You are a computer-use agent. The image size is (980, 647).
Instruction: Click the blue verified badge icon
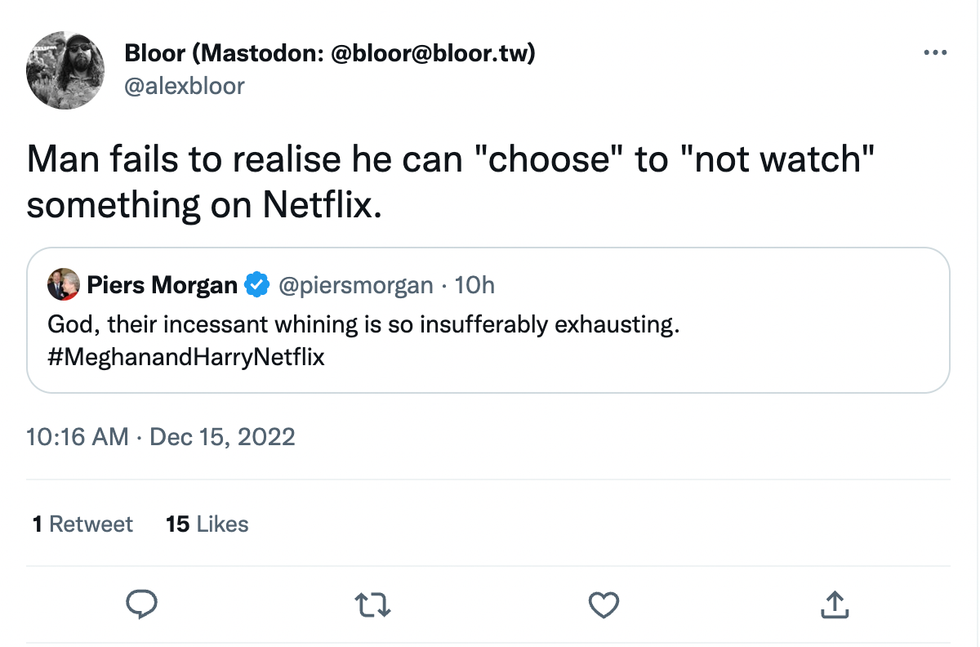(257, 286)
